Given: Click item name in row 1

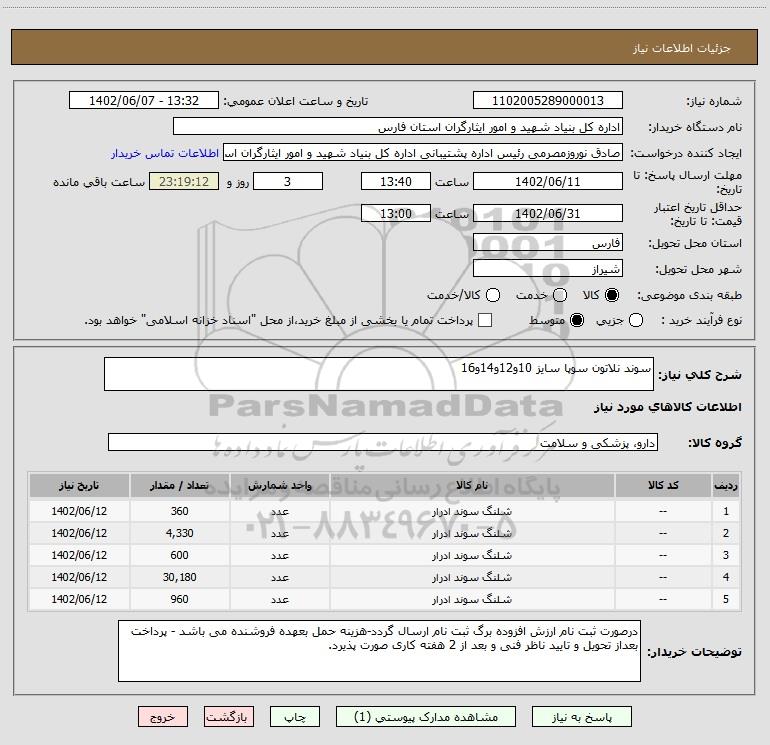Looking at the screenshot, I should click(472, 511).
